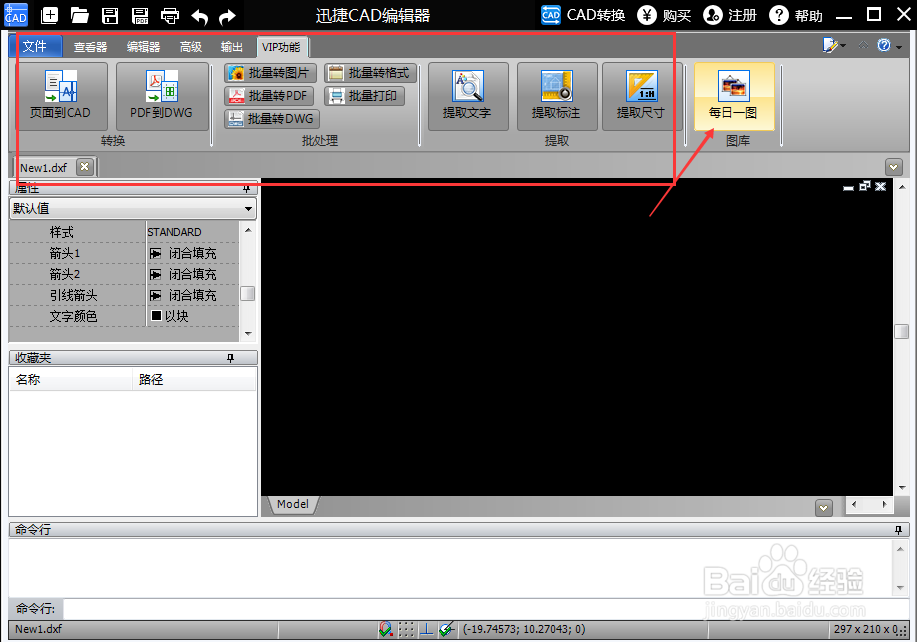This screenshot has height=642, width=917.
Task: Collapse the ribbon with the up arrow
Action: [864, 45]
